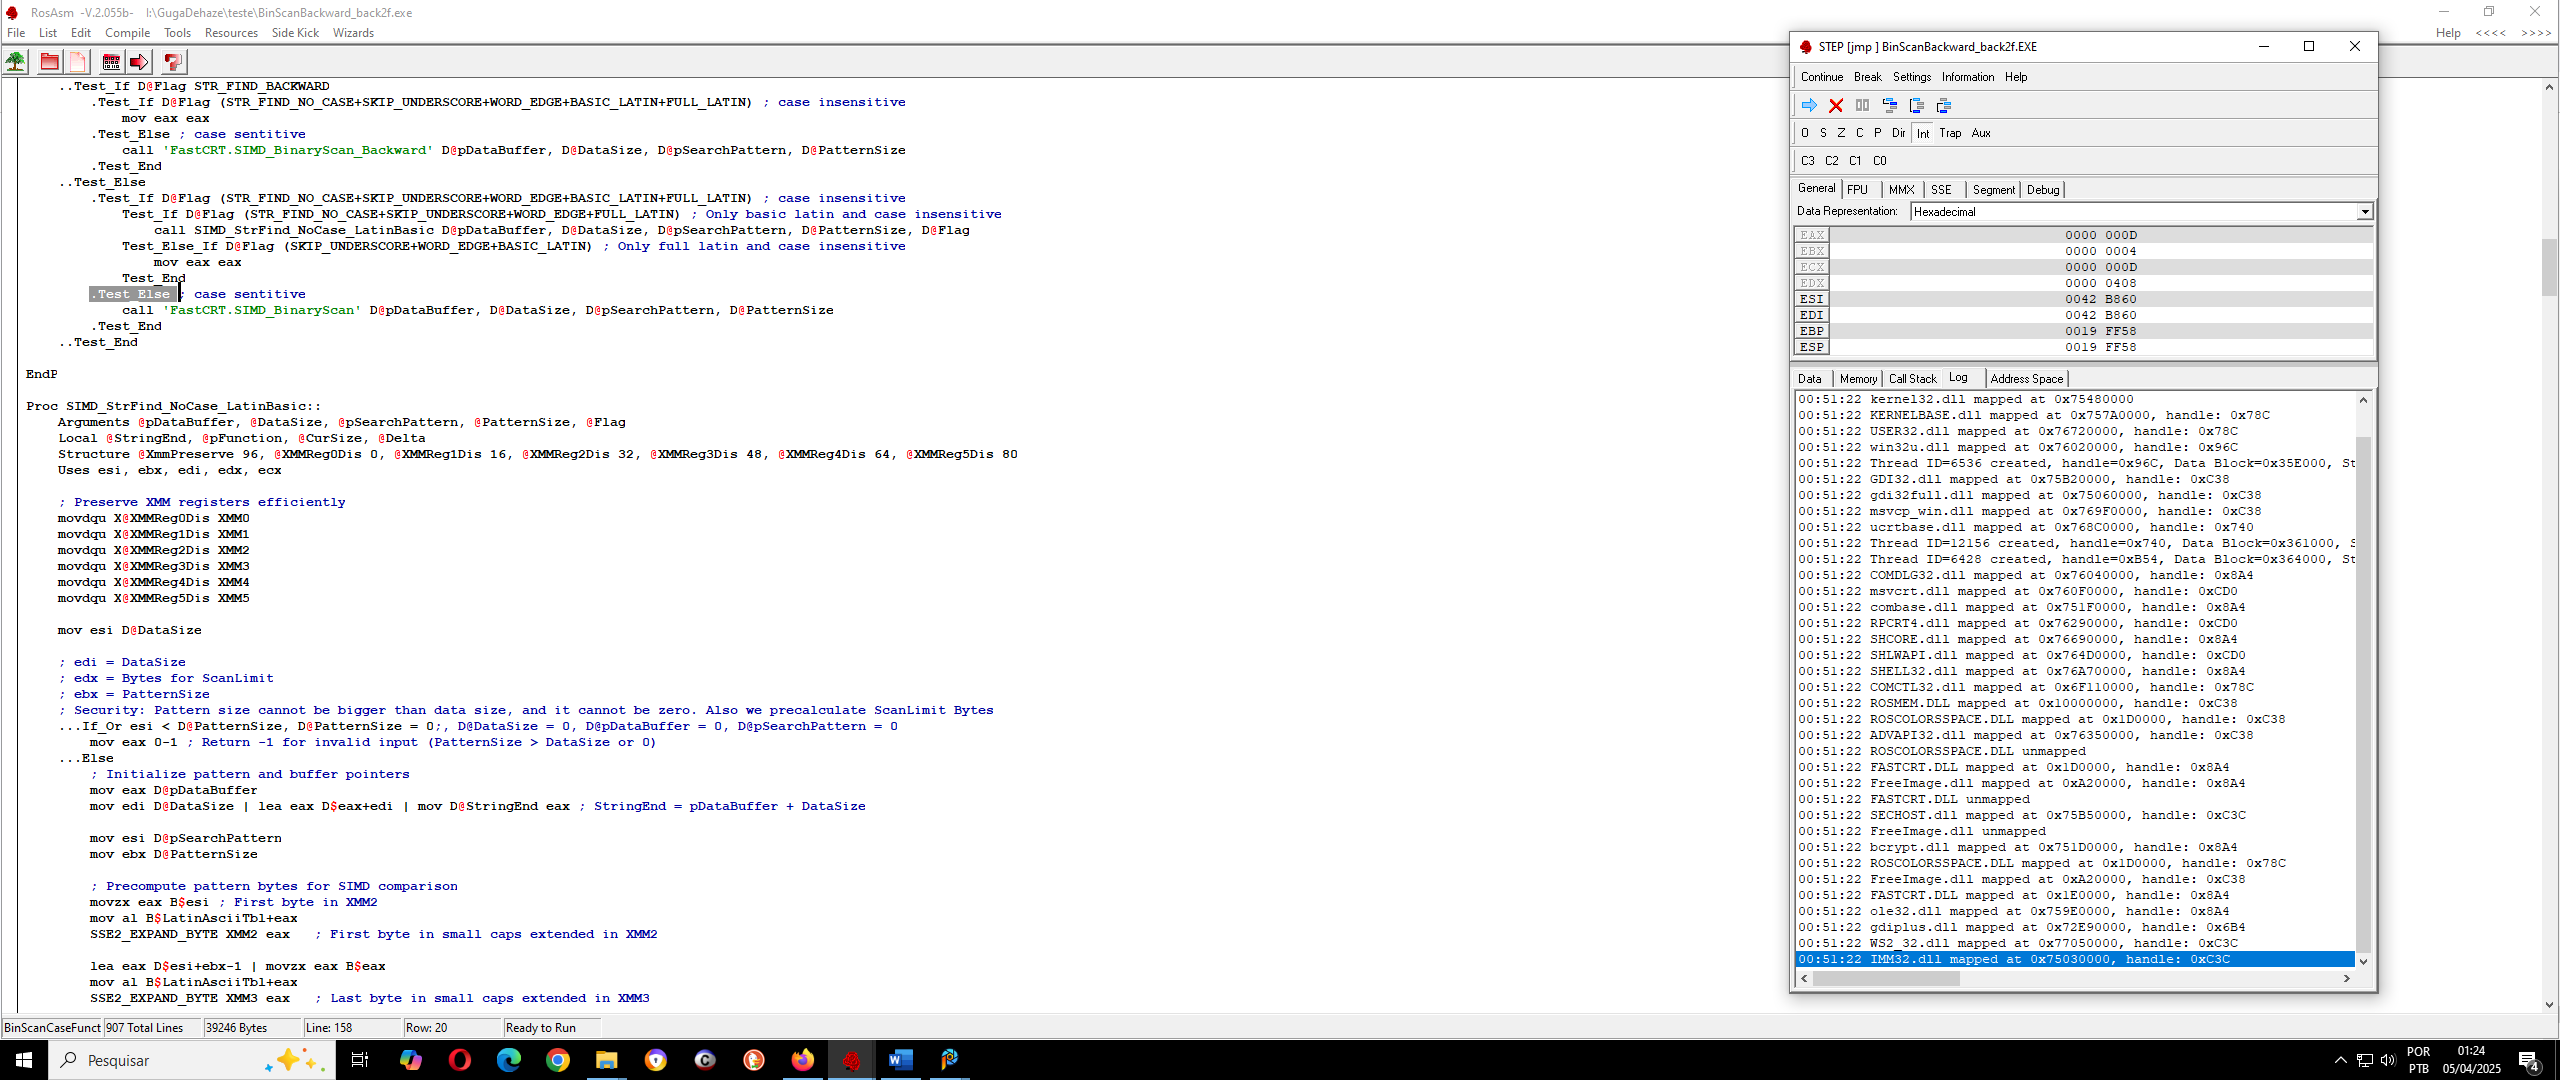
Task: Open the tree view toolbar icon
Action: 16,62
